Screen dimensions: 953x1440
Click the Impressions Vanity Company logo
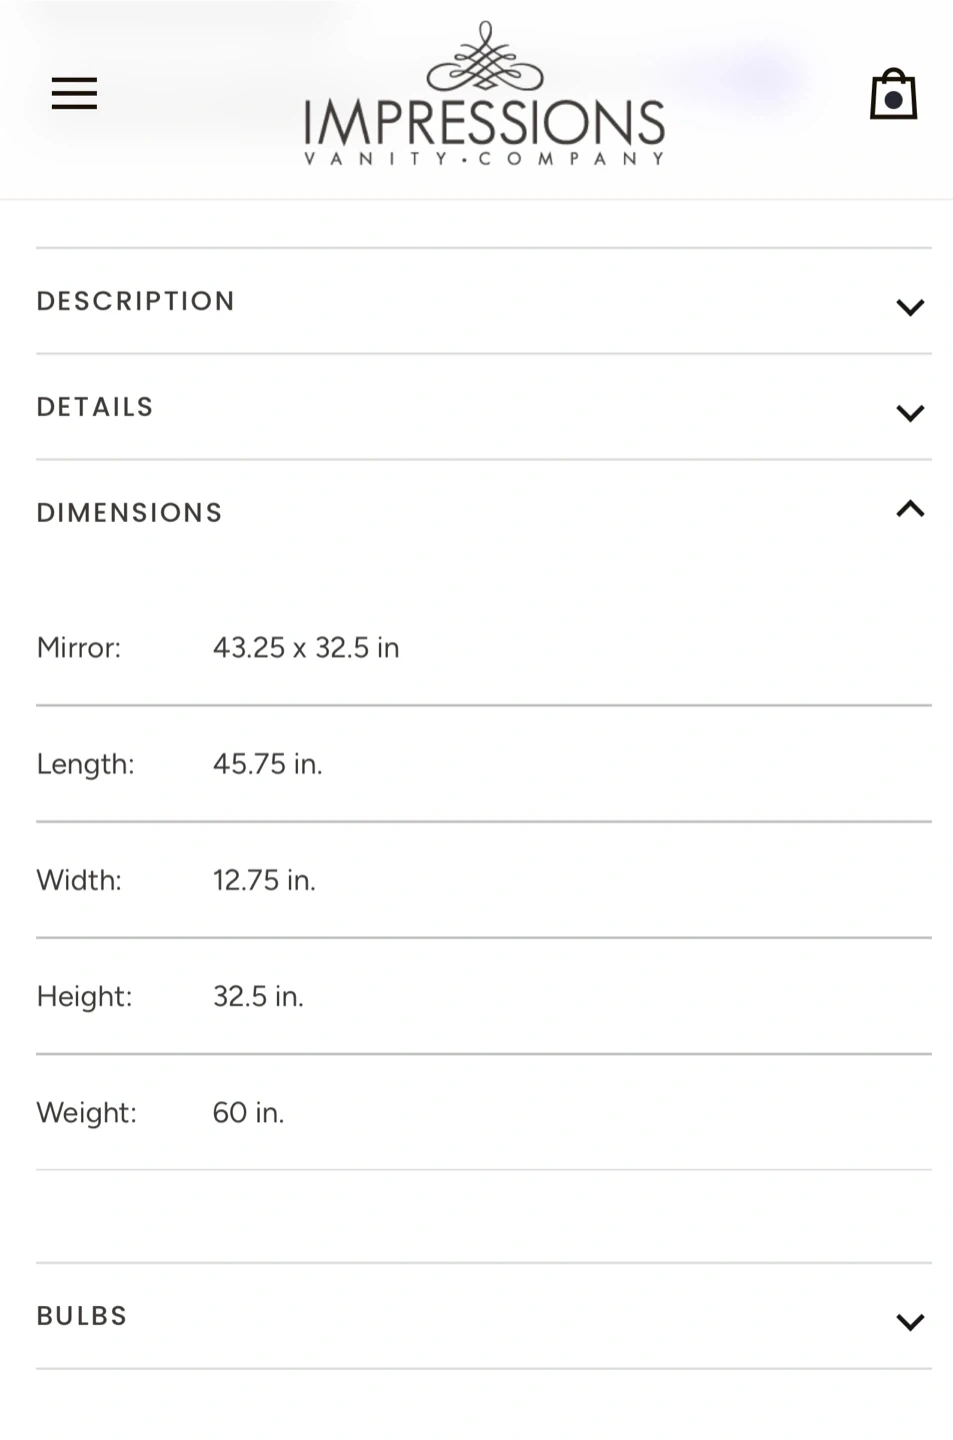pos(485,95)
